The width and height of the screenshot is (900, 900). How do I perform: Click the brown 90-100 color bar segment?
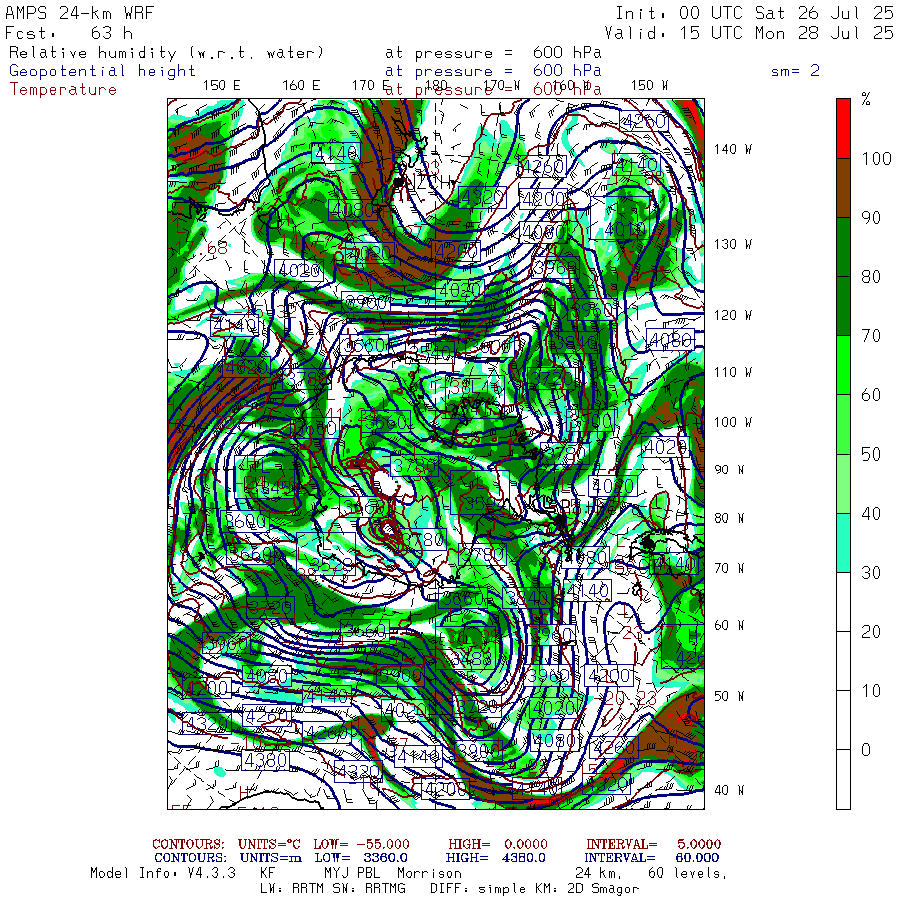843,188
